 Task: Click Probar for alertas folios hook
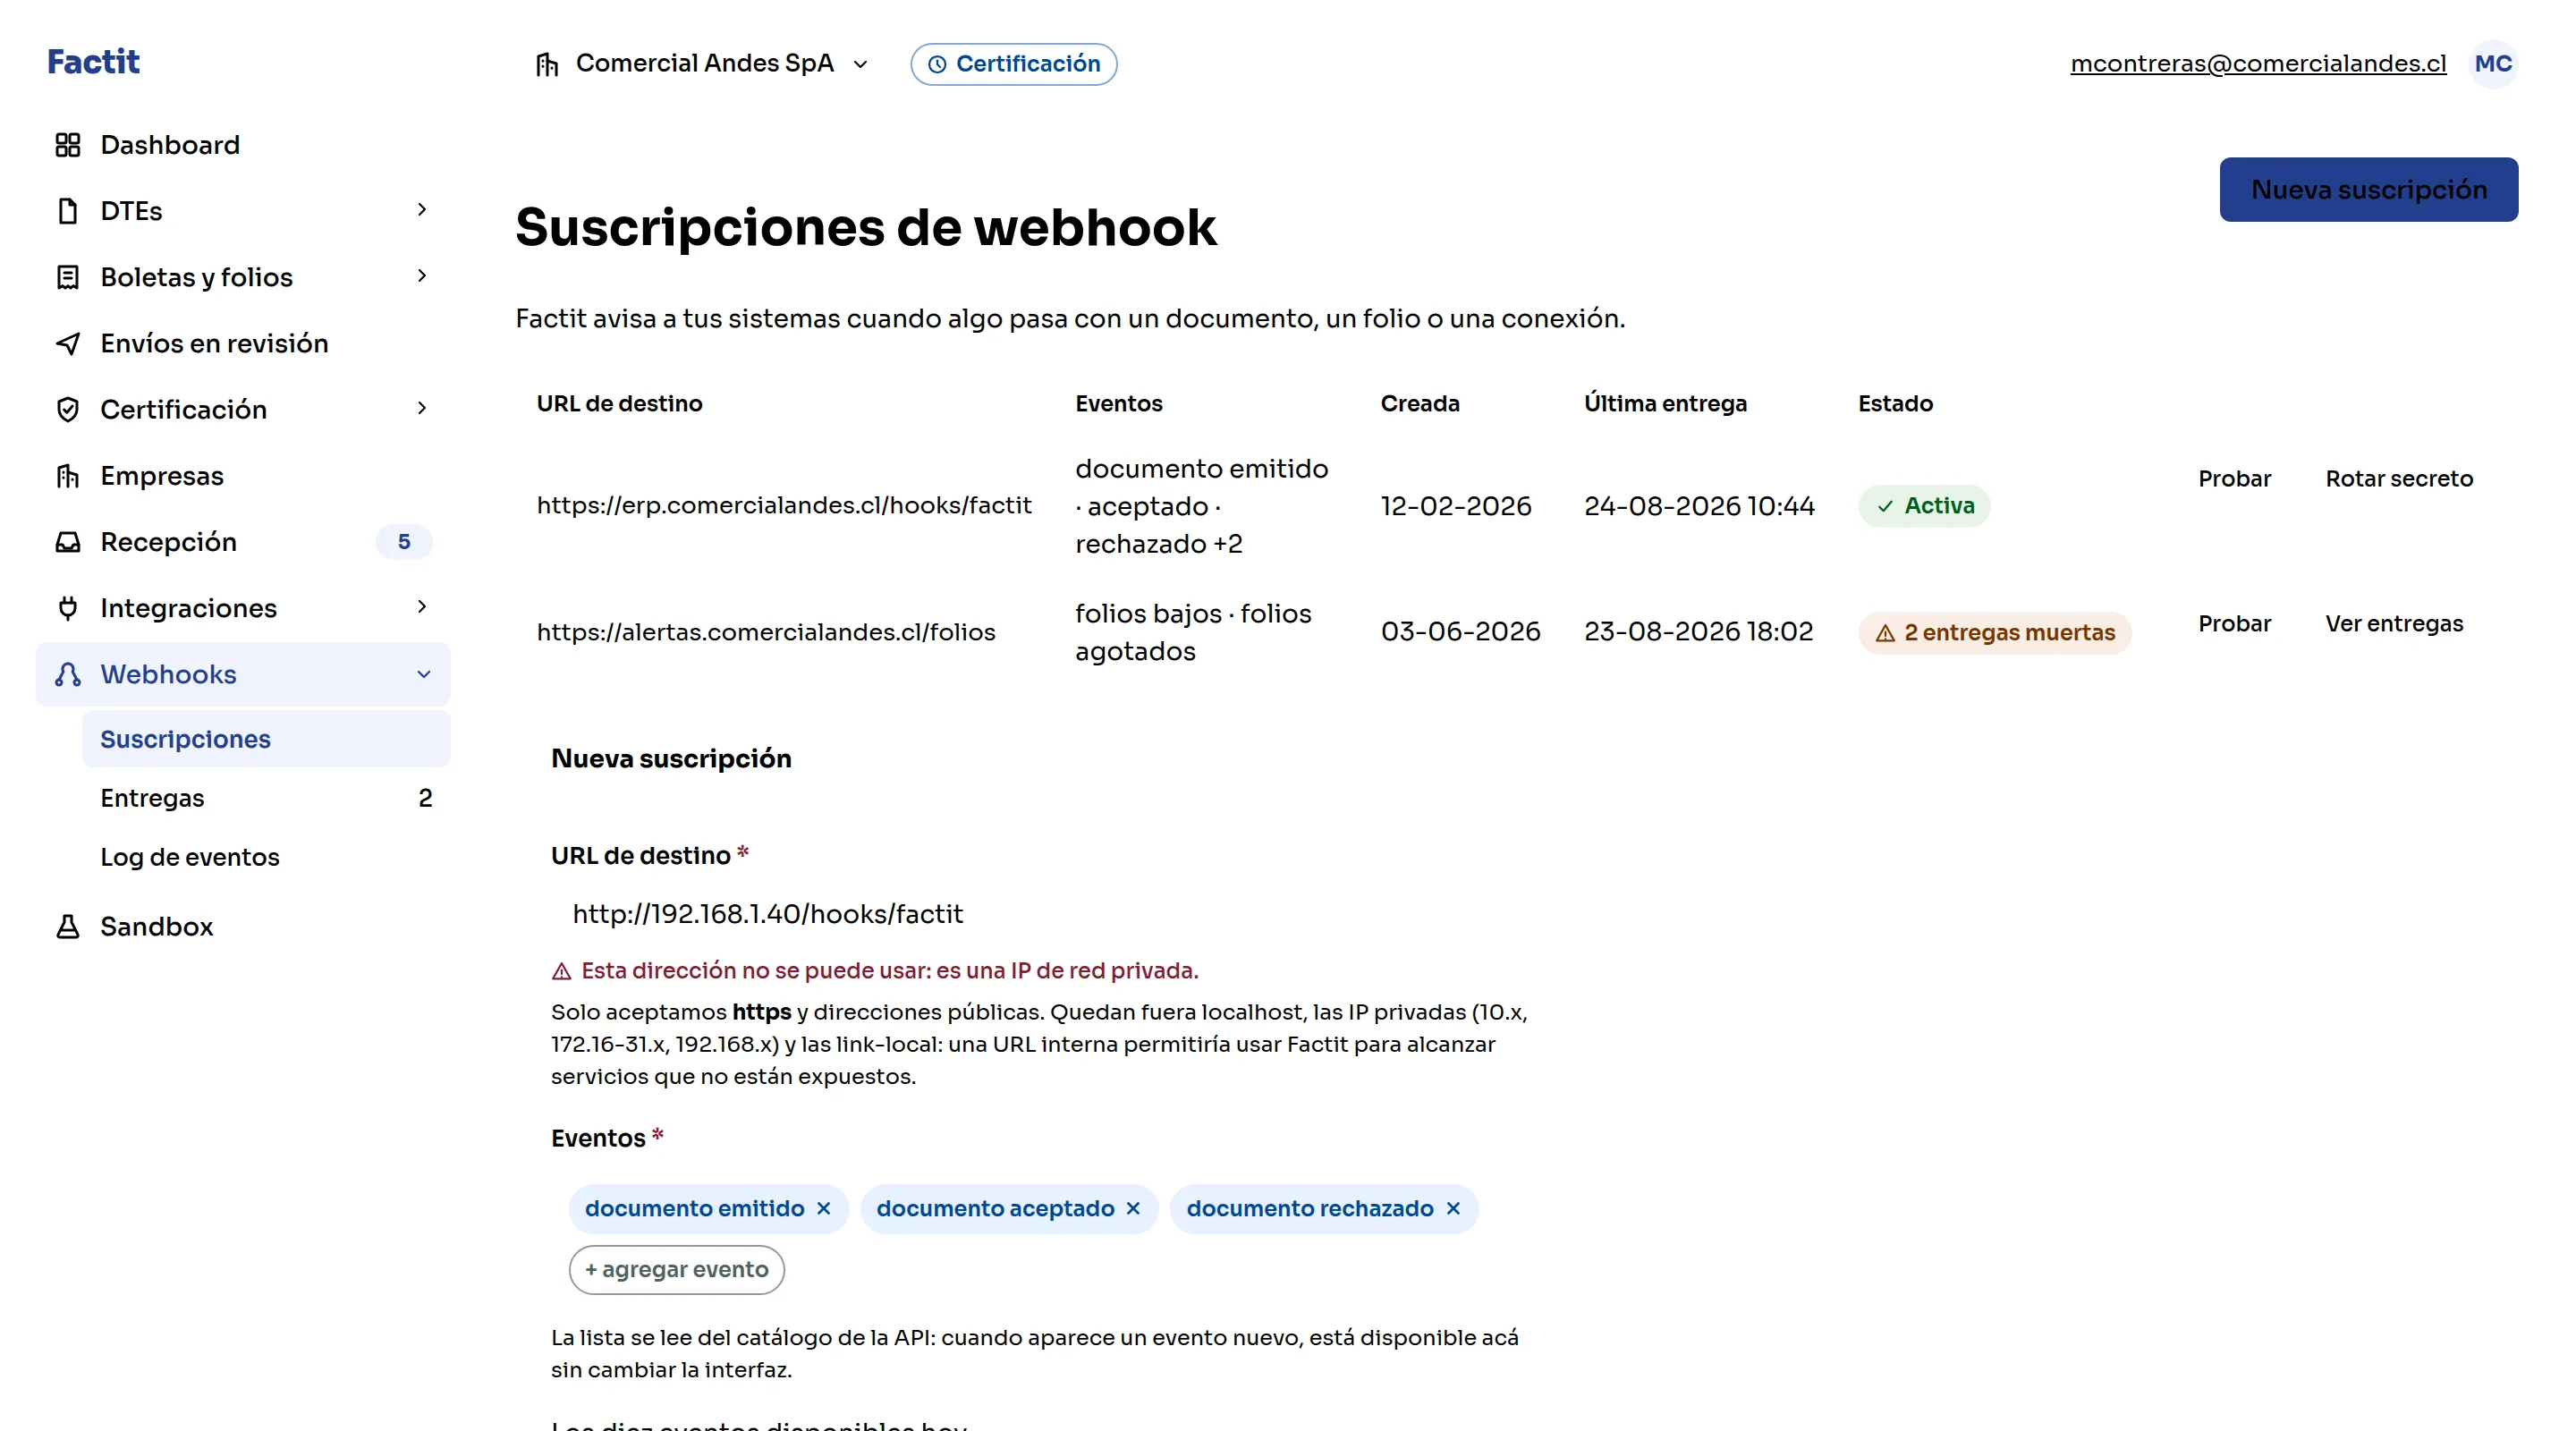point(2234,624)
